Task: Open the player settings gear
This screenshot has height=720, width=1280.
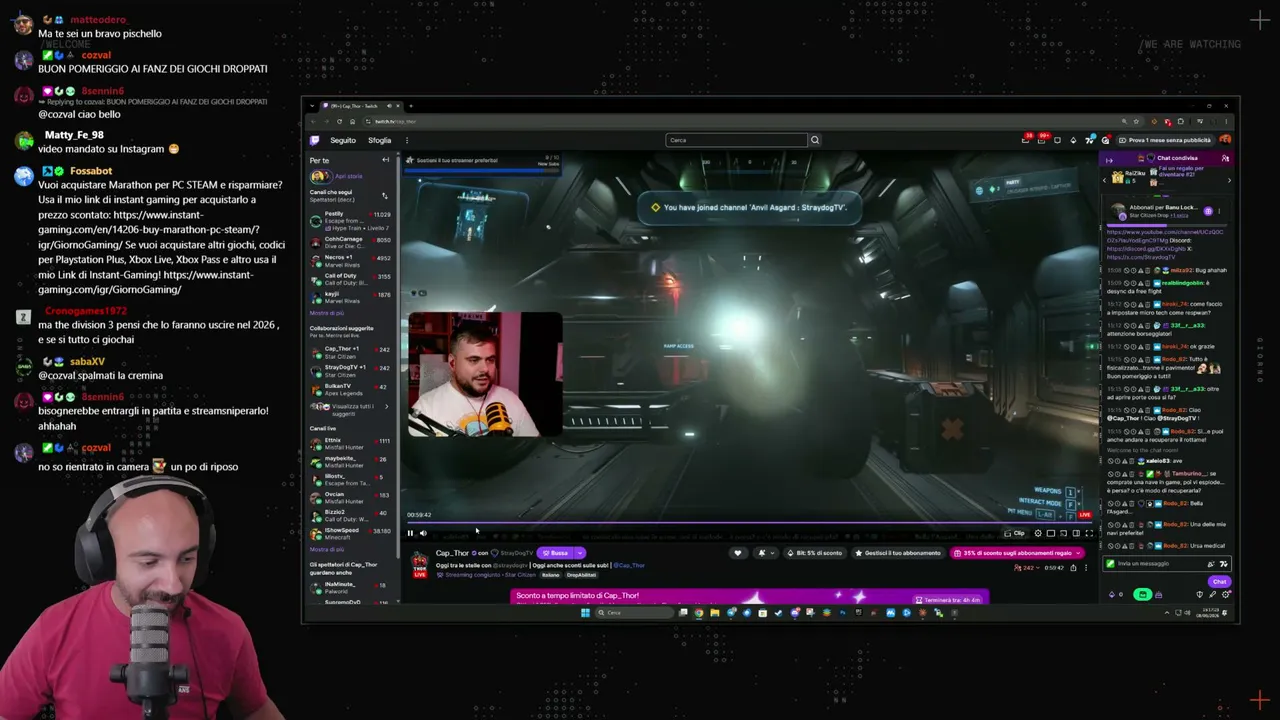Action: coord(1037,533)
